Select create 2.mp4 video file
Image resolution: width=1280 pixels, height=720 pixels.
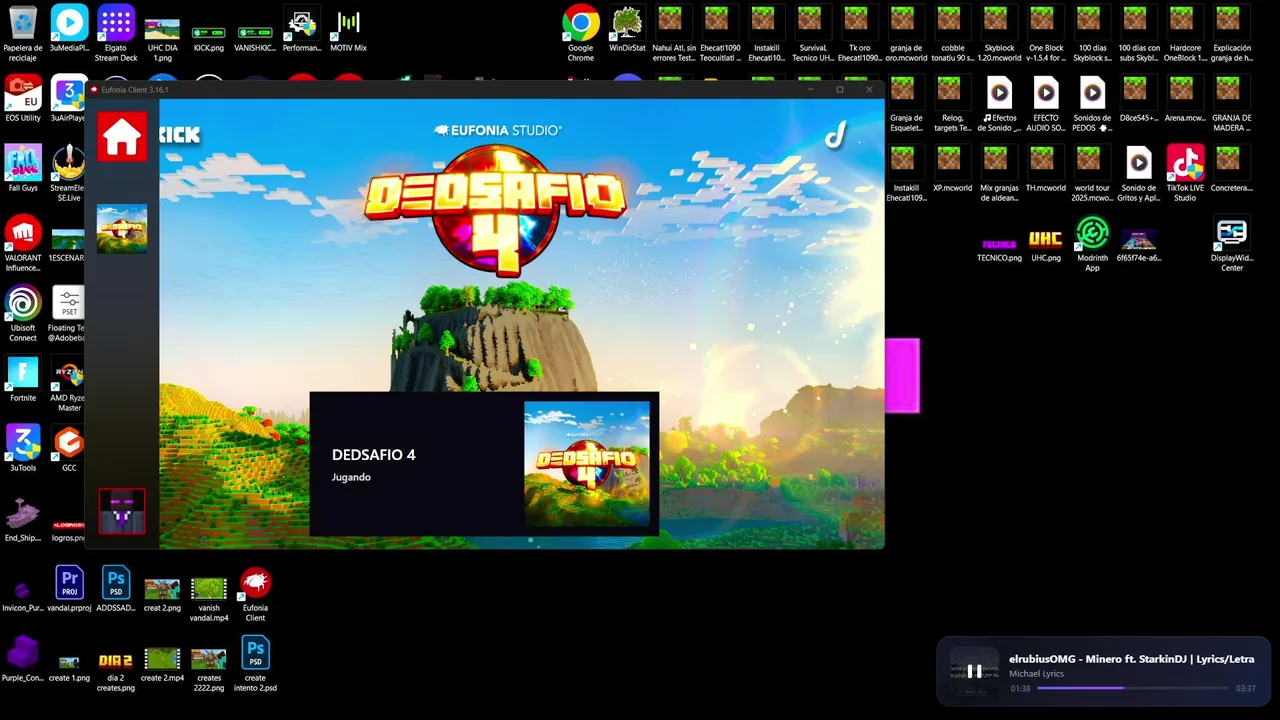tap(162, 664)
